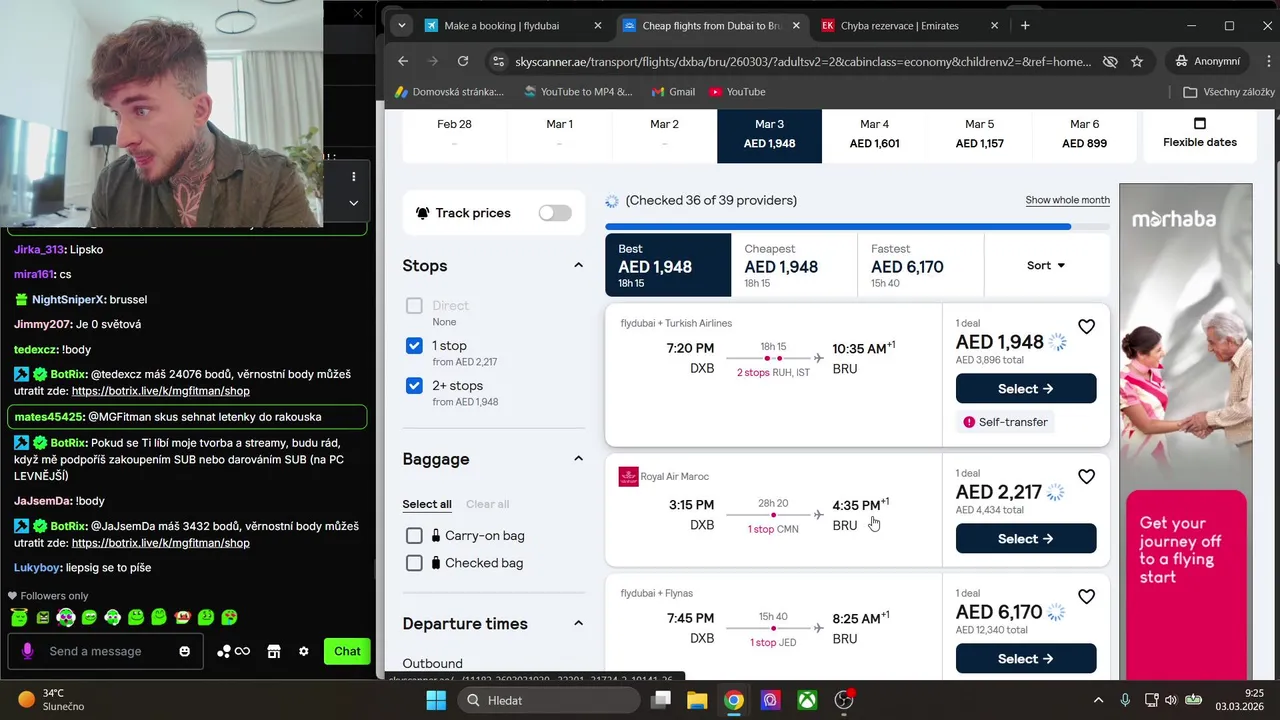
Task: Click Select all baggage link
Action: pyautogui.click(x=427, y=504)
